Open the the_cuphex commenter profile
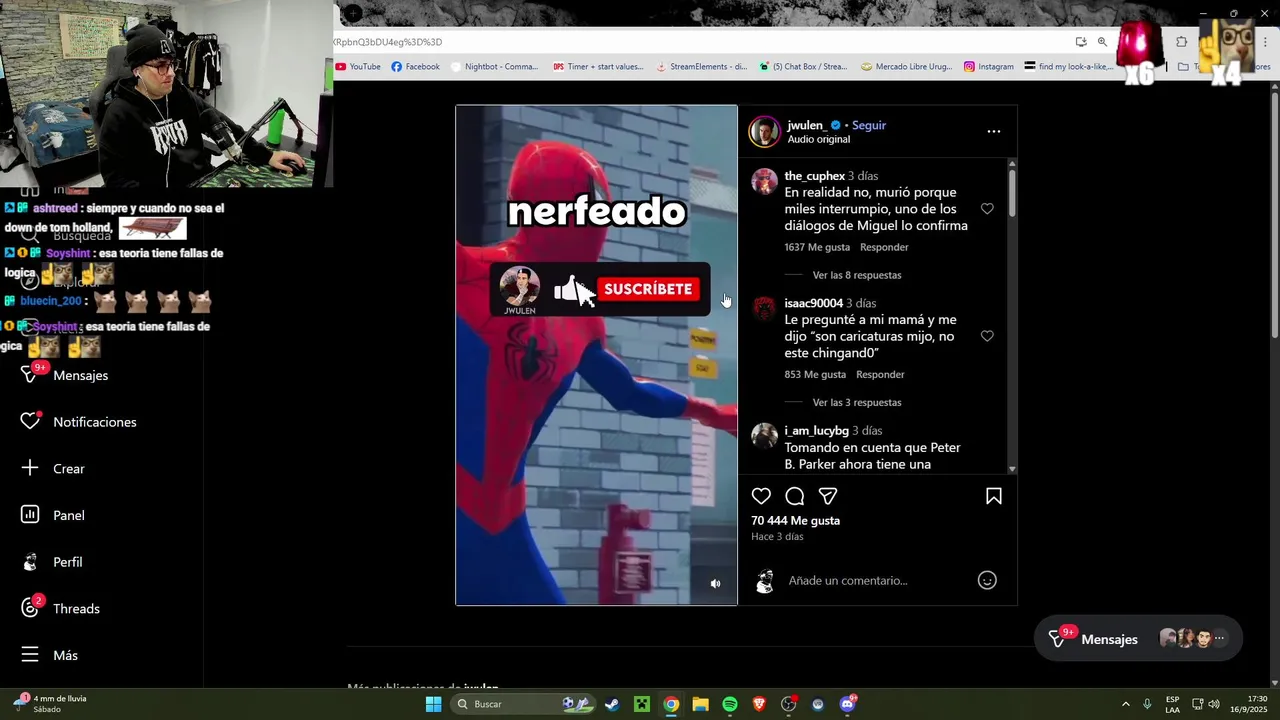 click(814, 176)
